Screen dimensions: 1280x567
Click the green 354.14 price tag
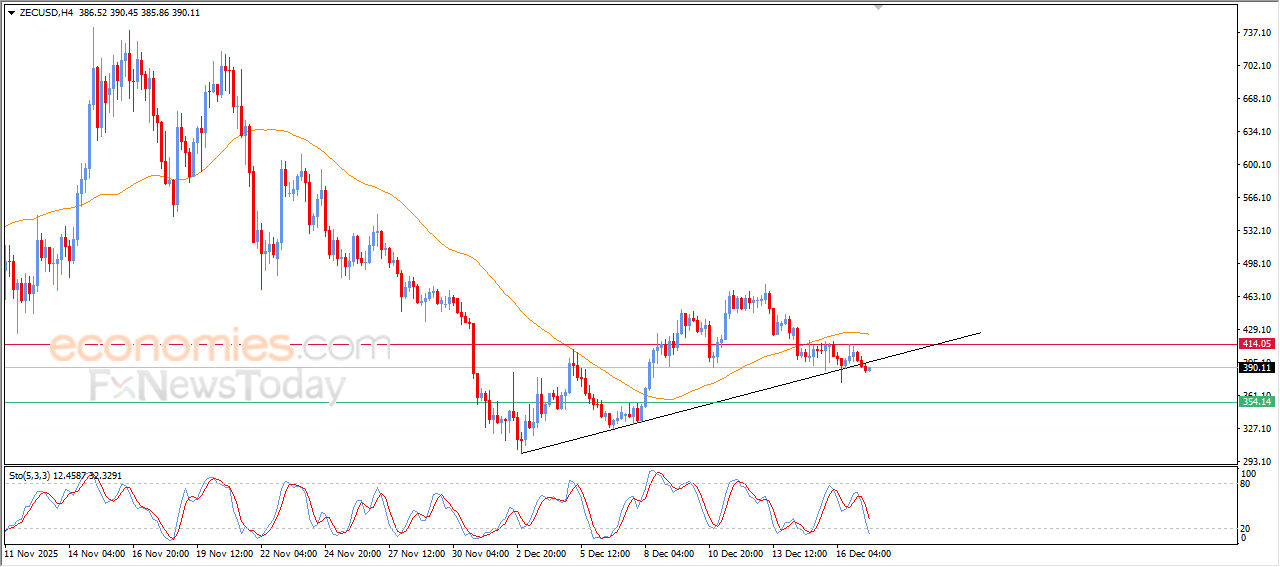1255,401
